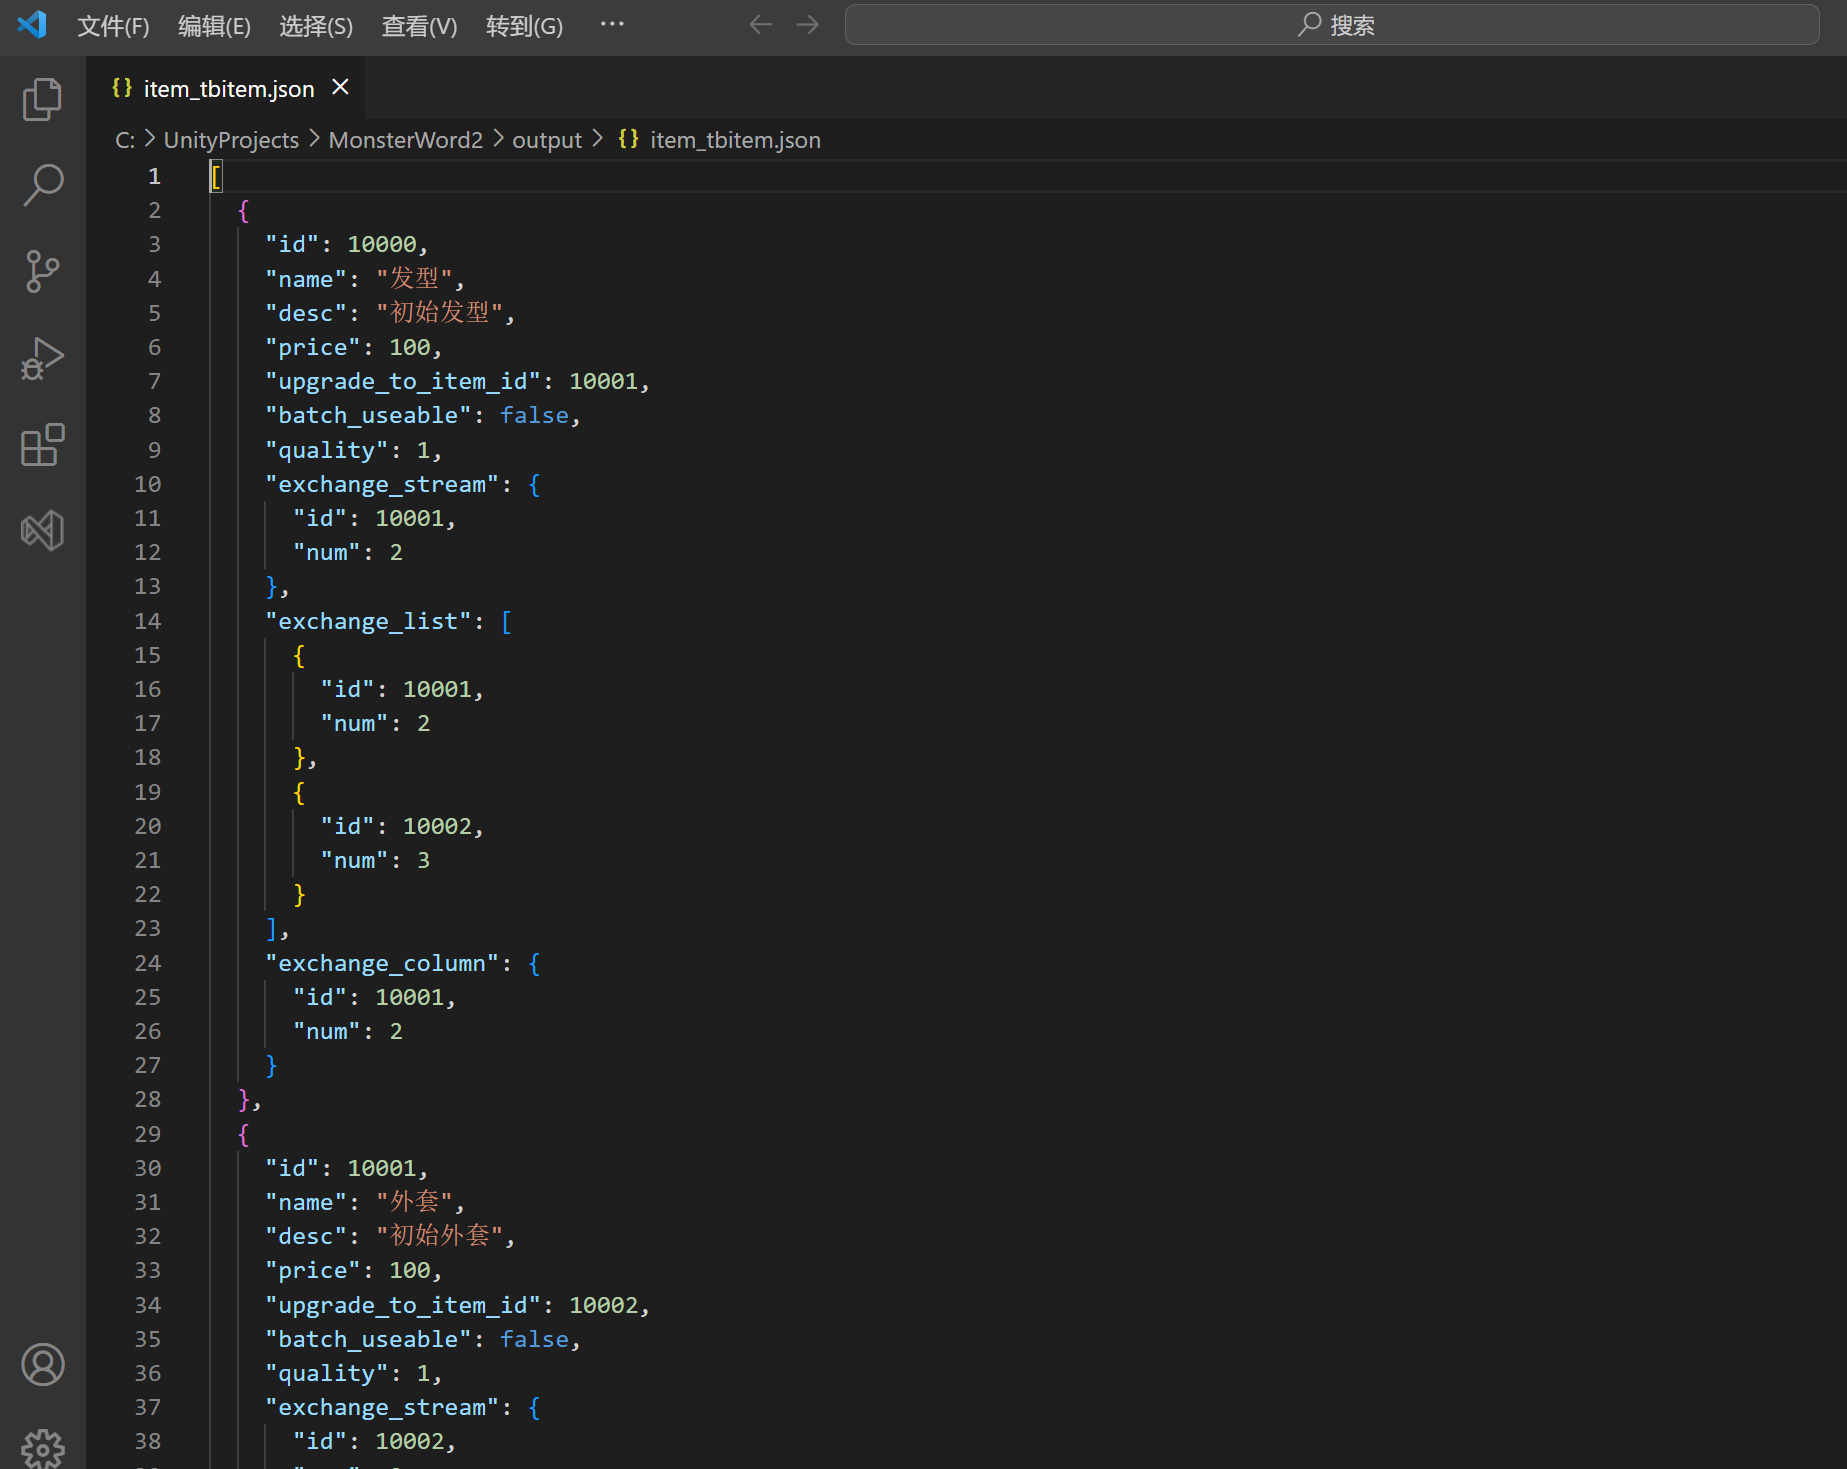1847x1469 pixels.
Task: Open the UnityProjects breadcrumb
Action: [x=231, y=140]
